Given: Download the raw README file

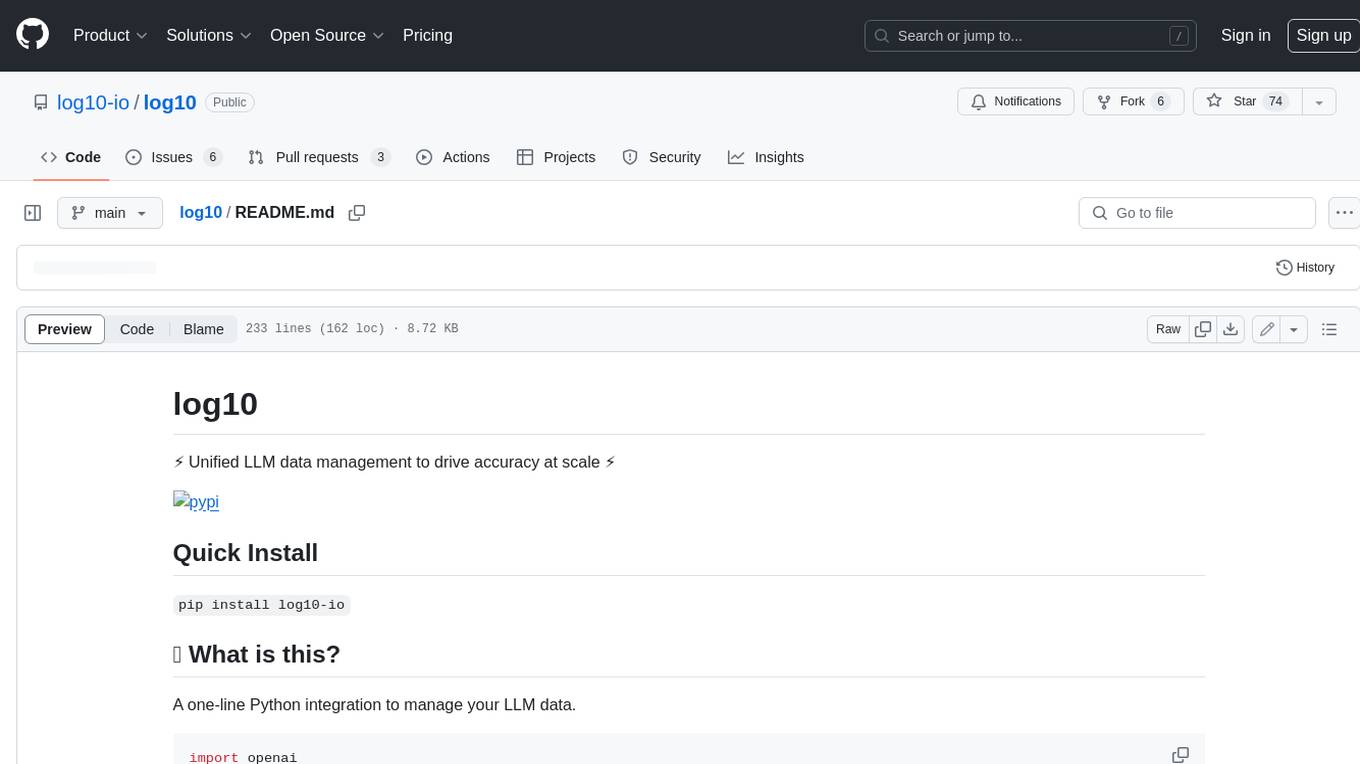Looking at the screenshot, I should click(x=1231, y=329).
